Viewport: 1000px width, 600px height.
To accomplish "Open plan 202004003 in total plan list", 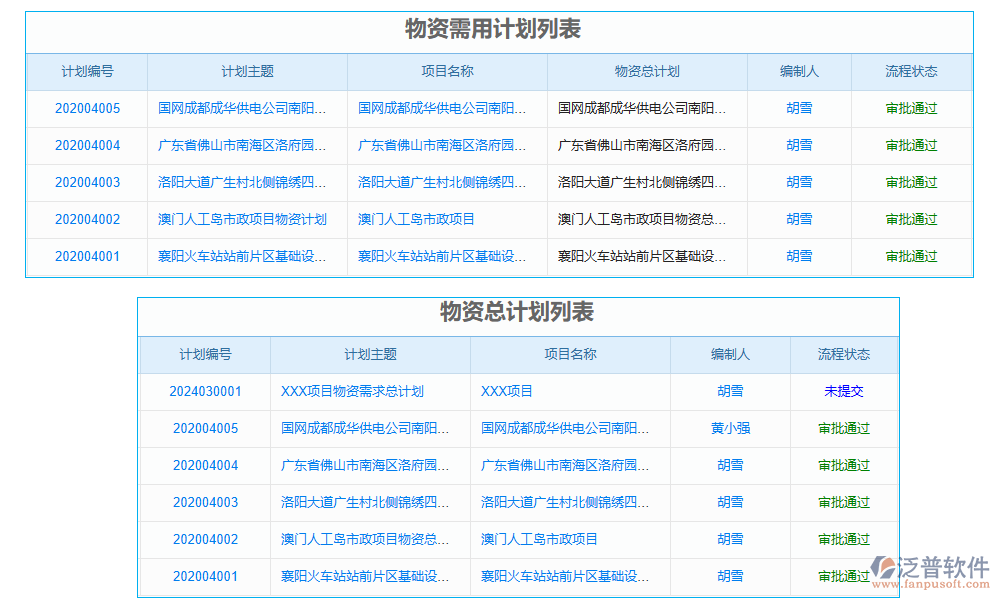I will (208, 502).
